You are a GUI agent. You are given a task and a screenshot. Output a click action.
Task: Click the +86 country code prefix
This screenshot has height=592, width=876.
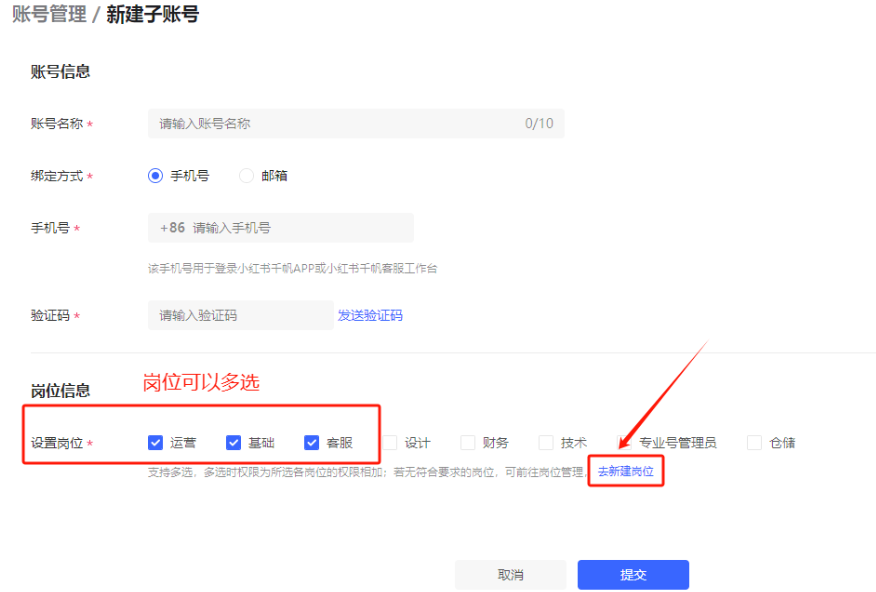172,228
